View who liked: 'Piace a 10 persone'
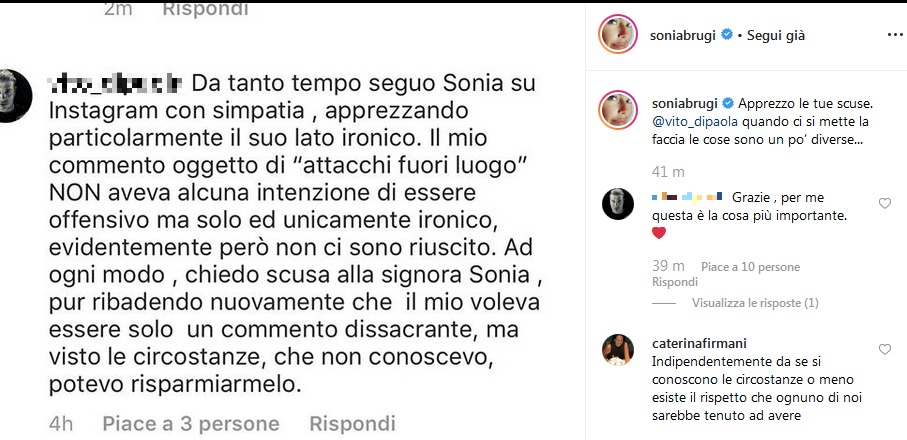 click(x=750, y=267)
